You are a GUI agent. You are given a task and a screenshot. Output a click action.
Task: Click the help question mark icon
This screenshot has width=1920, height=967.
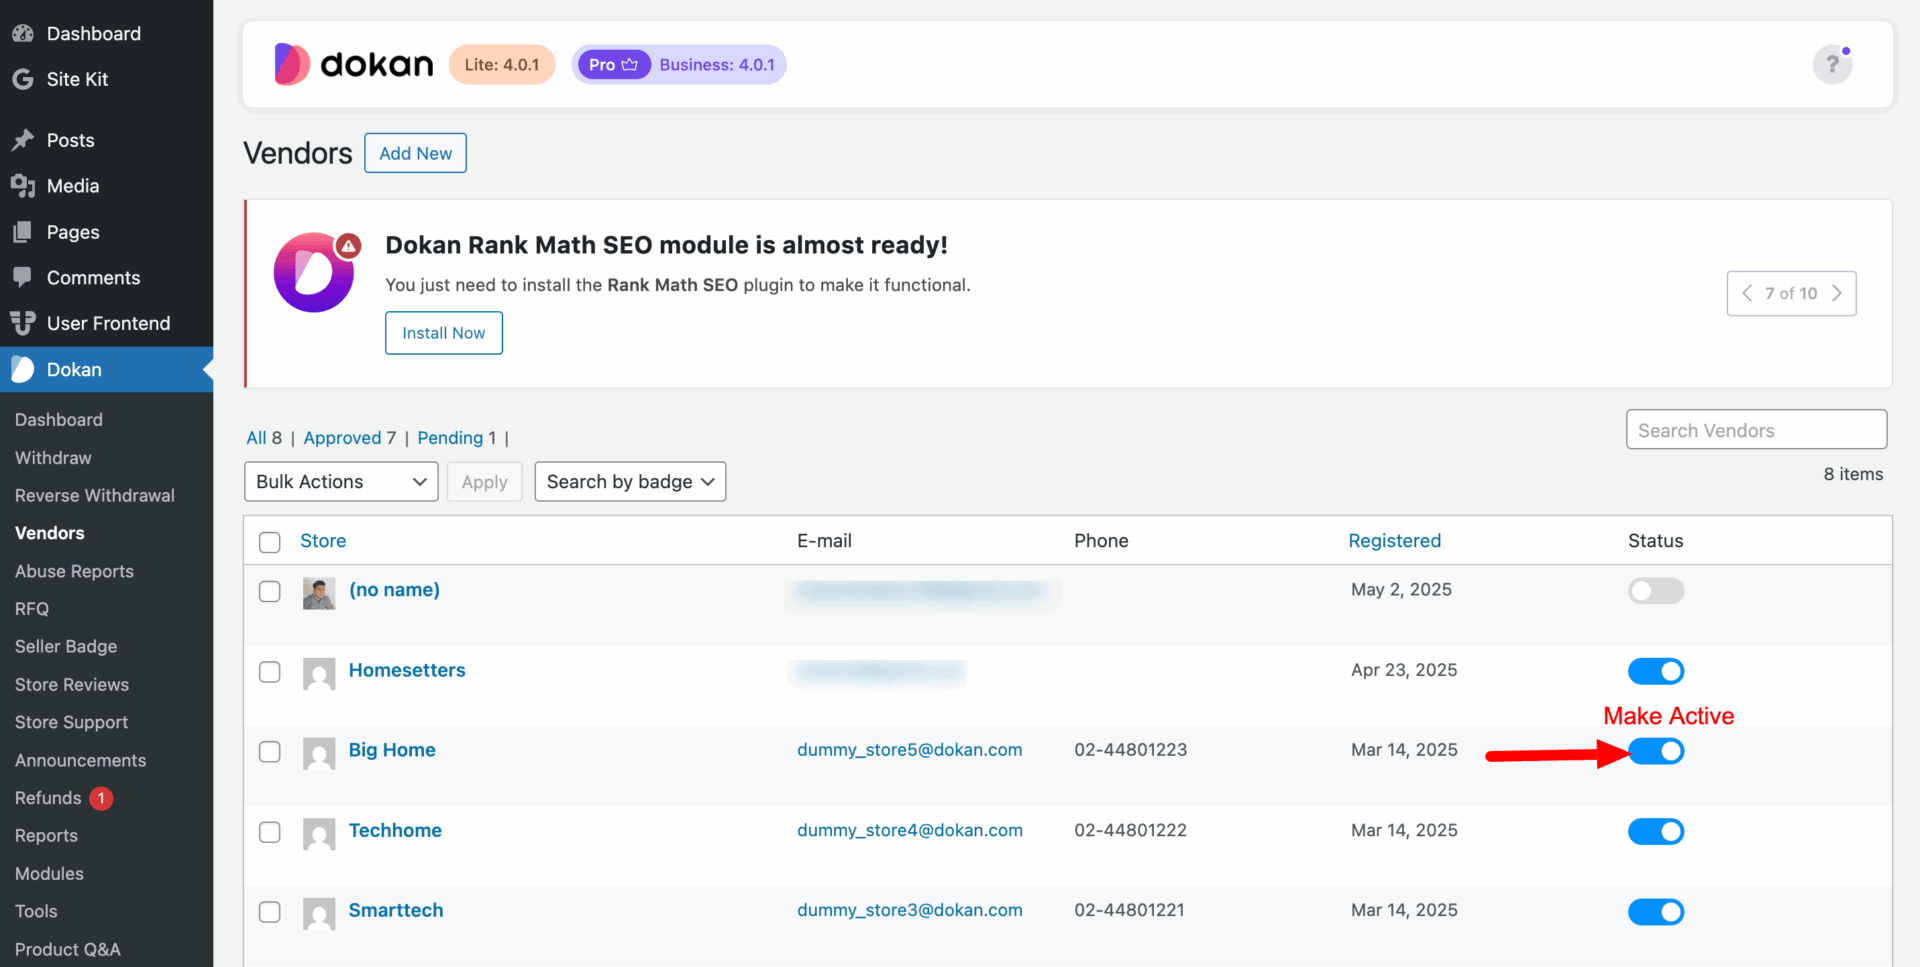tap(1832, 65)
